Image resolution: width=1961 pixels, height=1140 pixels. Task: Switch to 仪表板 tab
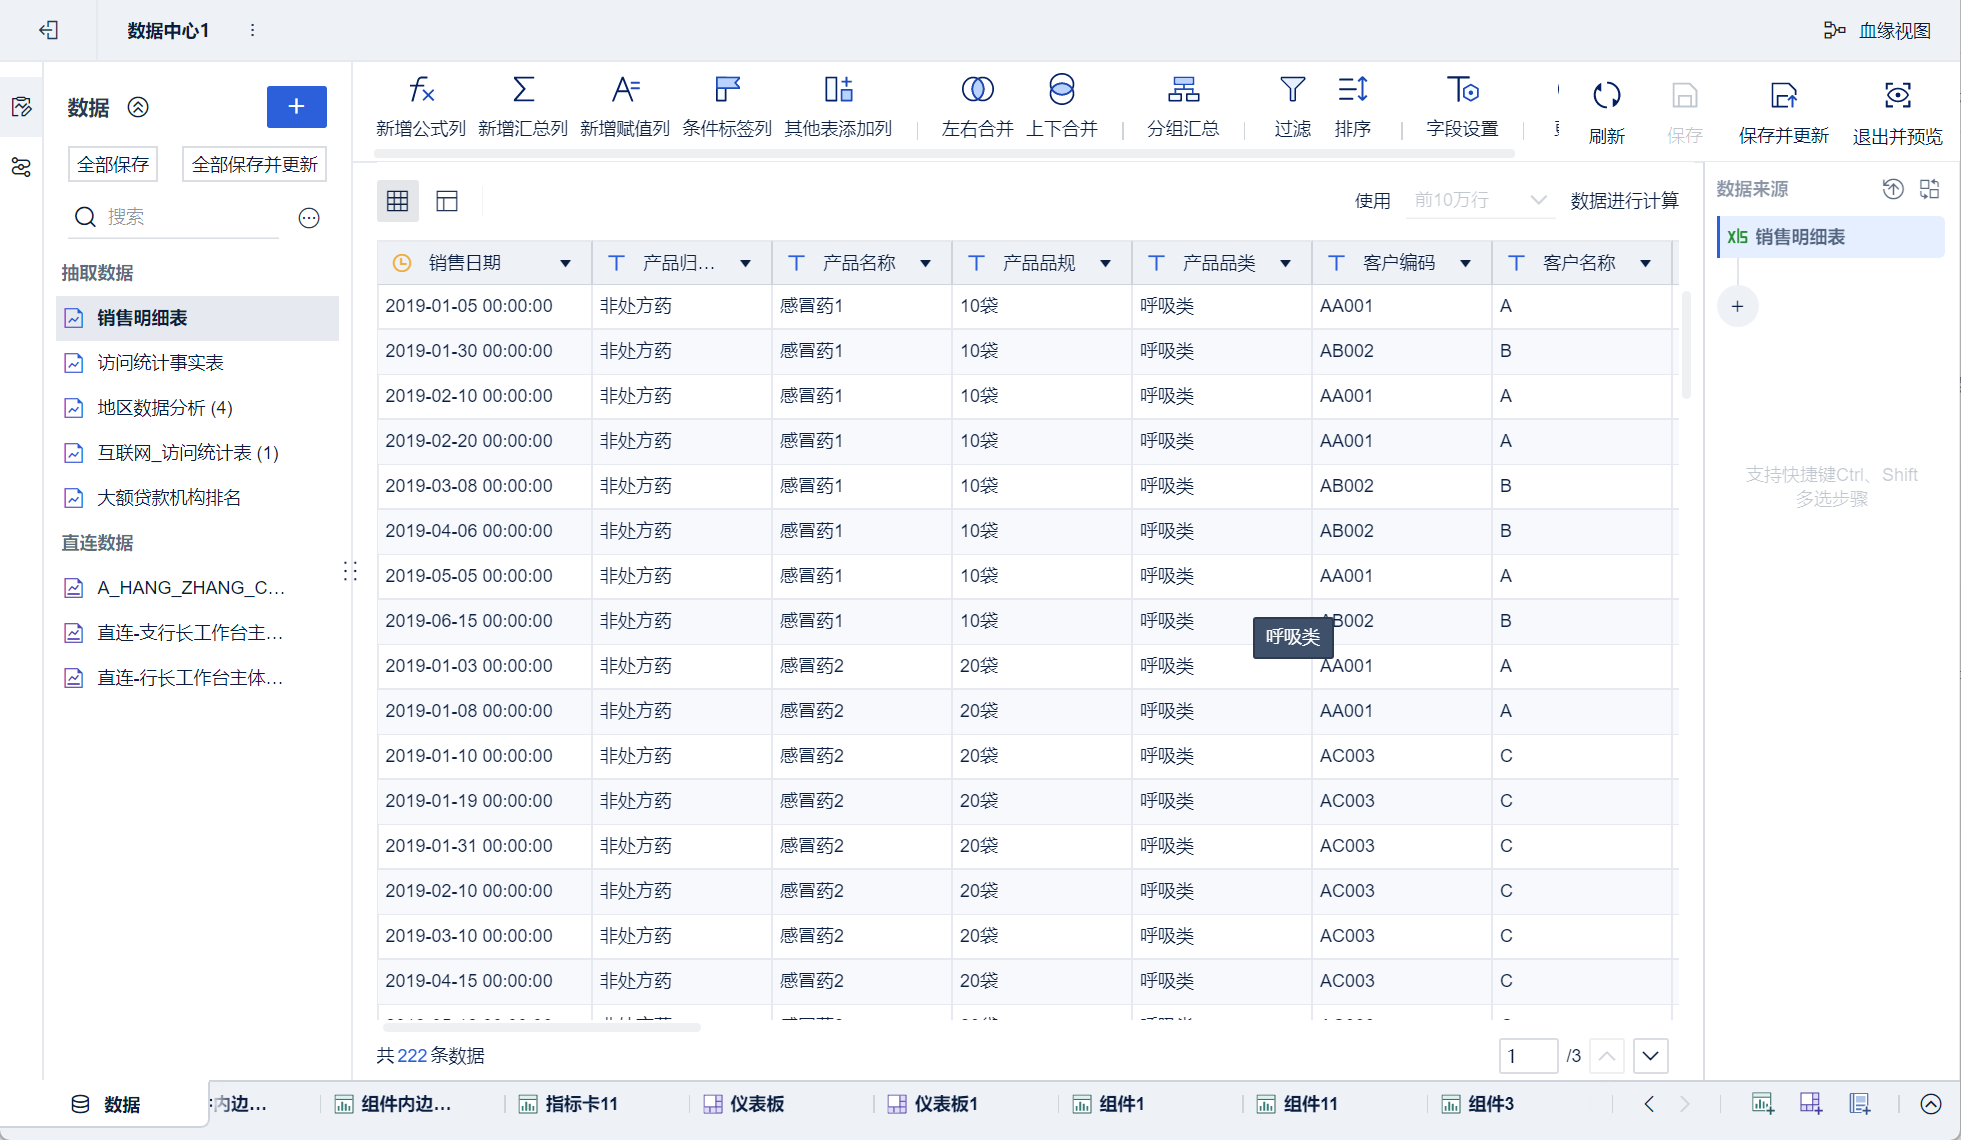756,1104
